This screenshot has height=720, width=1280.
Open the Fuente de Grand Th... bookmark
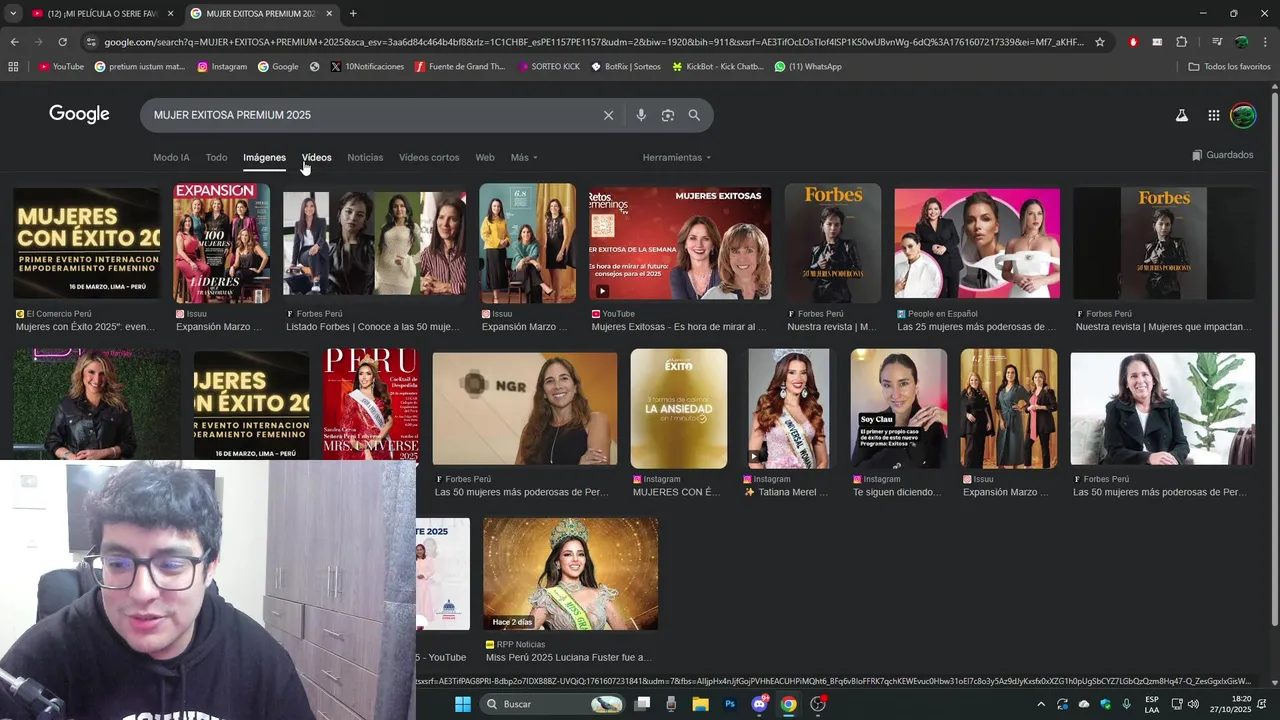point(460,67)
